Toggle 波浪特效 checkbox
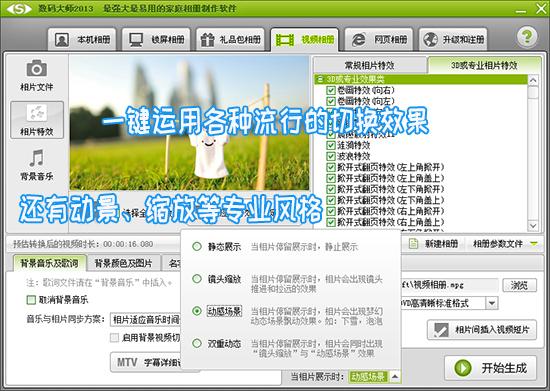Screen dimensions: 550x391 pyautogui.click(x=331, y=156)
